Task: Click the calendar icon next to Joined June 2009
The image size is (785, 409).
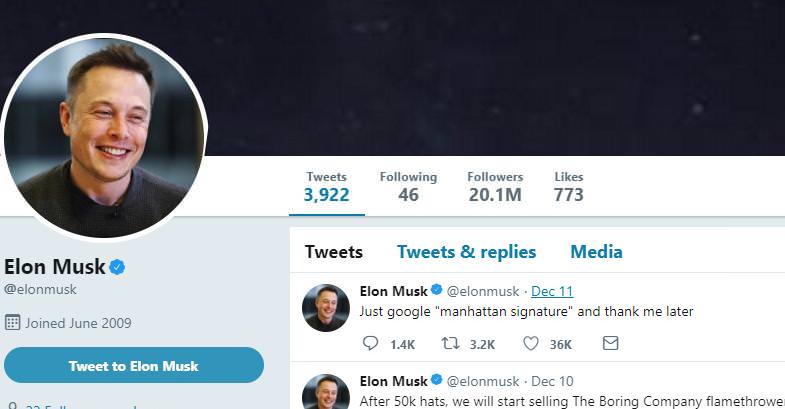Action: click(x=12, y=322)
